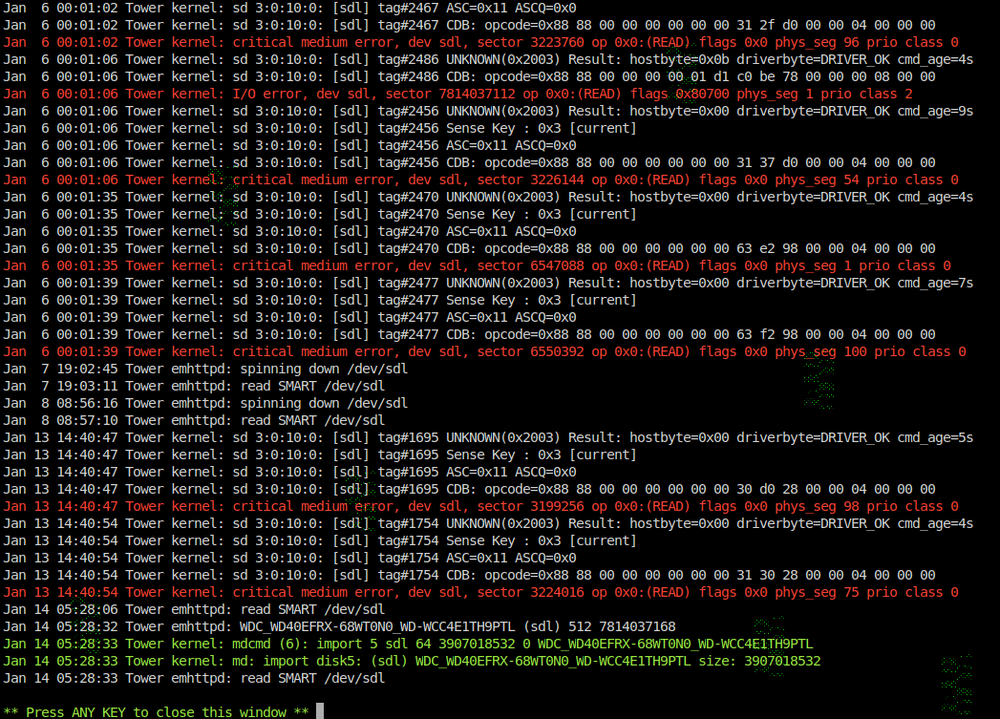Click the tag#2467 ASC=0x11 line
Image resolution: width=1000 pixels, height=719 pixels.
pos(290,8)
